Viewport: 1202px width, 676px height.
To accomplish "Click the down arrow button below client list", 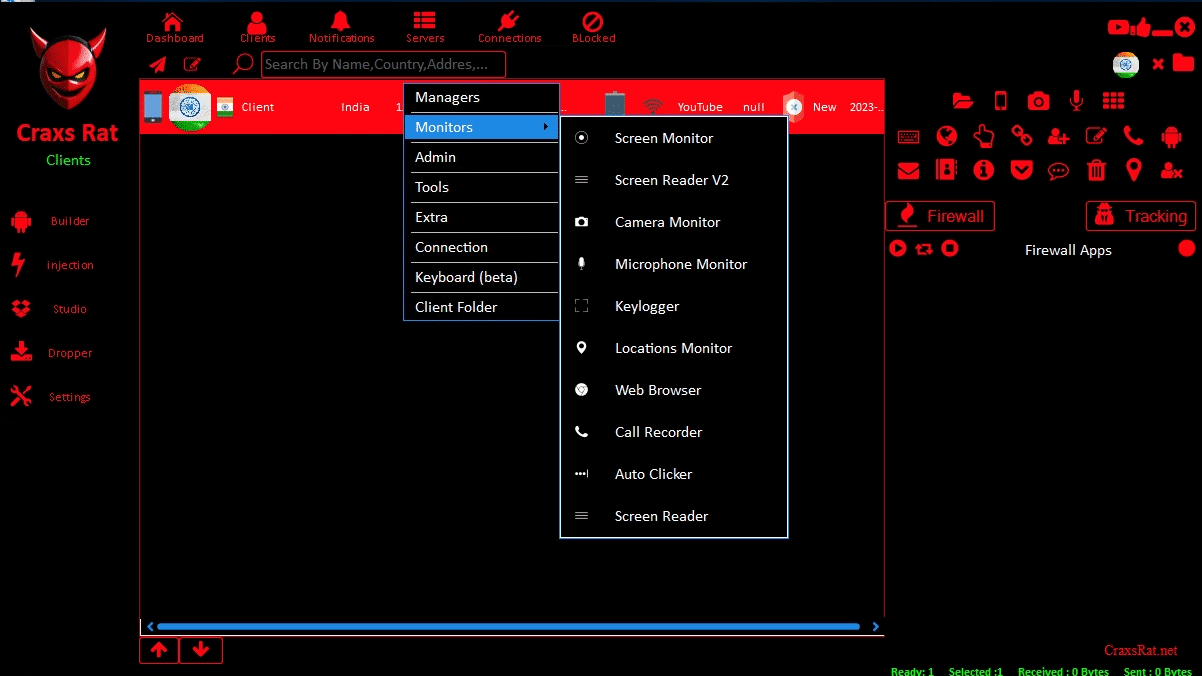I will coord(201,650).
